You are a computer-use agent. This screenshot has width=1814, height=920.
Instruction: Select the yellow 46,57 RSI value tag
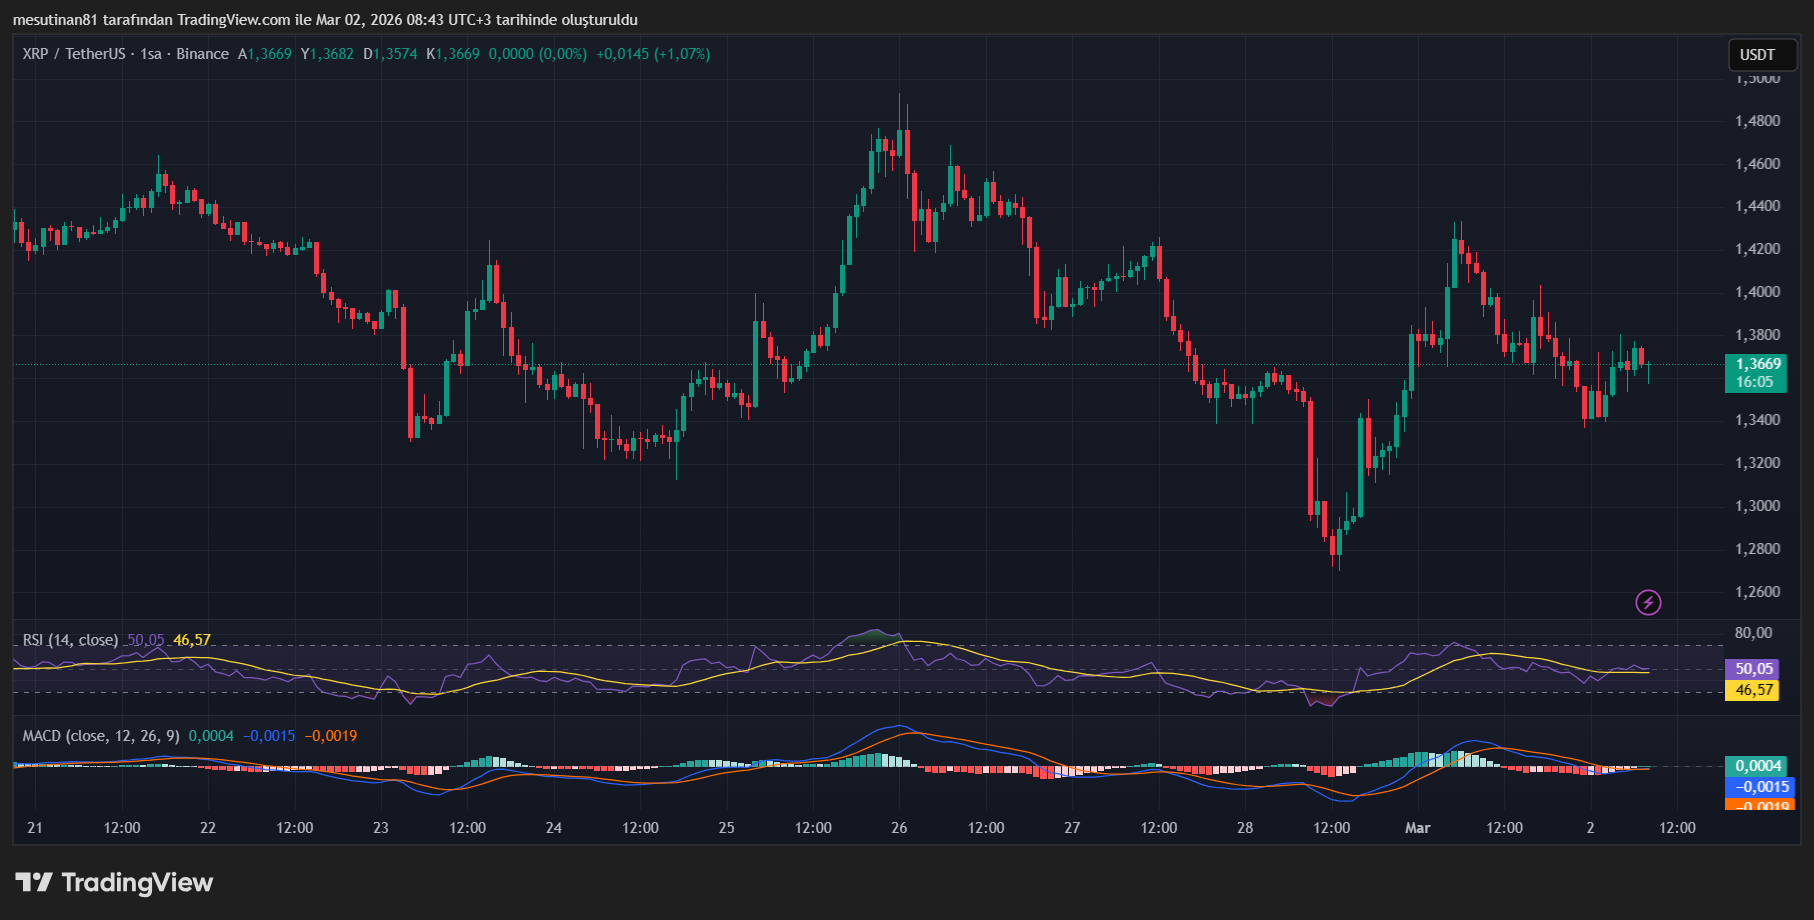coord(1753,689)
